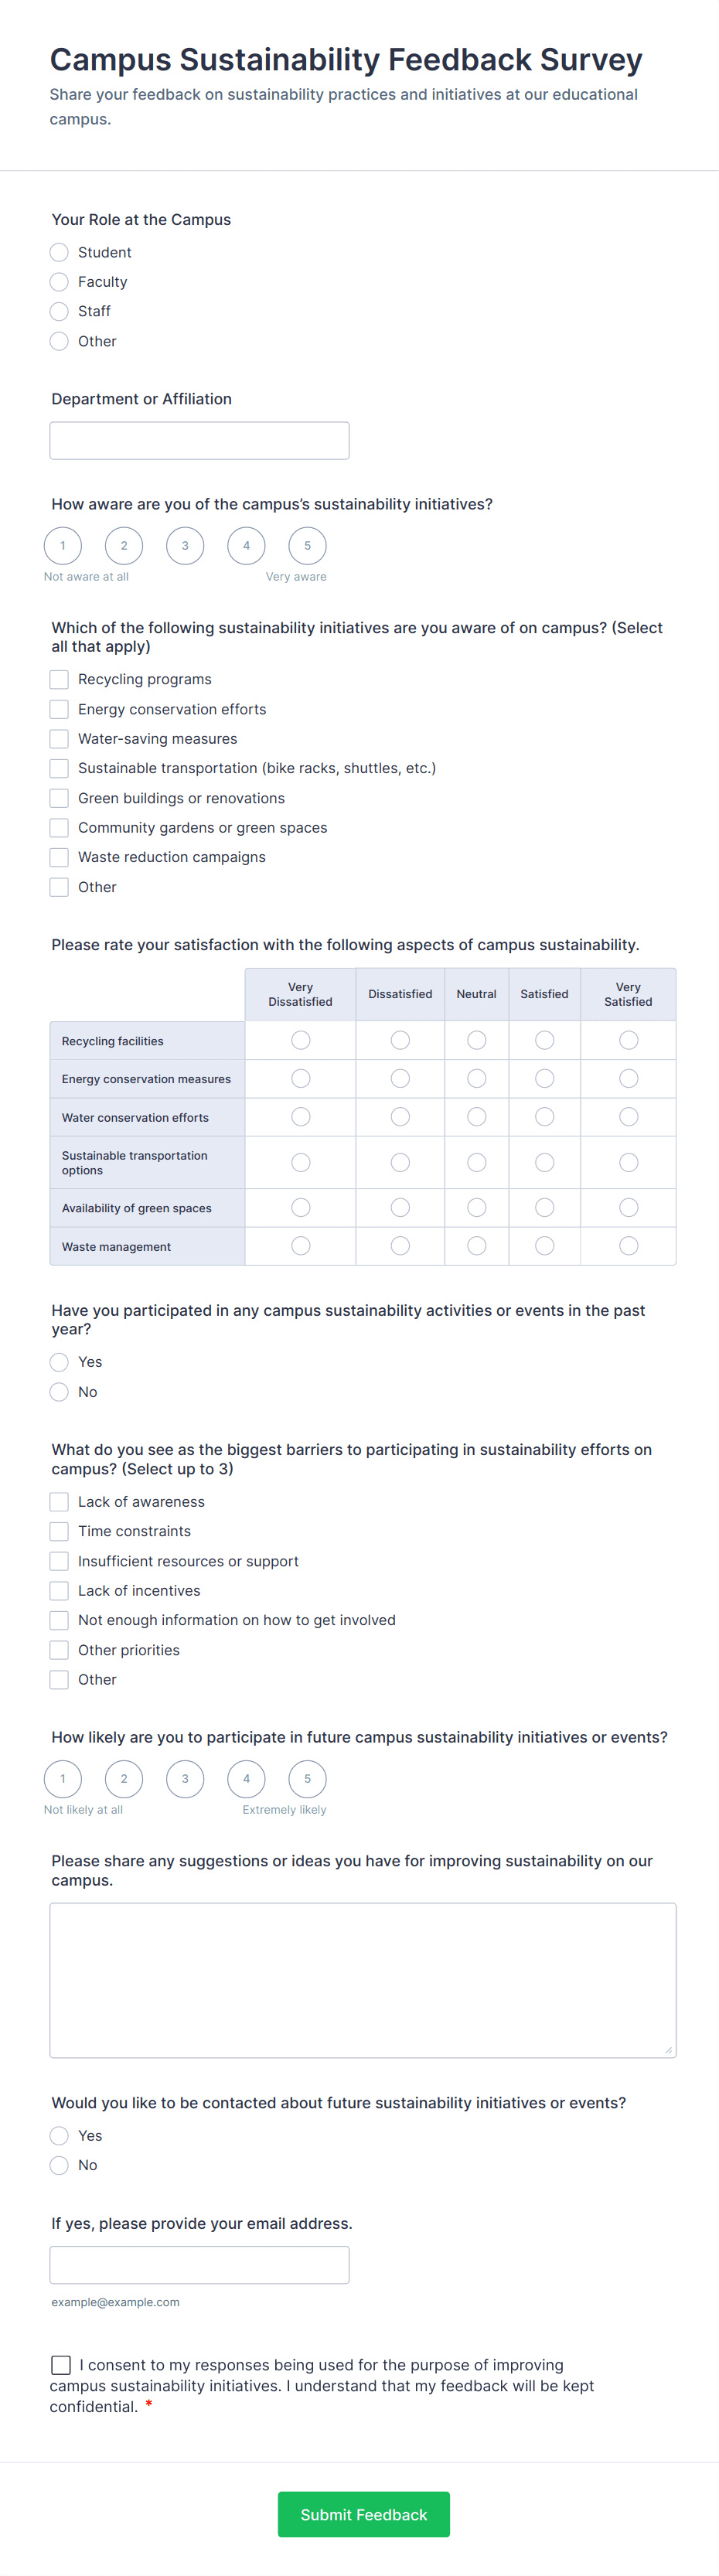Rate Availability of green spaces as Satisfied
This screenshot has width=719, height=2576.
point(544,1208)
